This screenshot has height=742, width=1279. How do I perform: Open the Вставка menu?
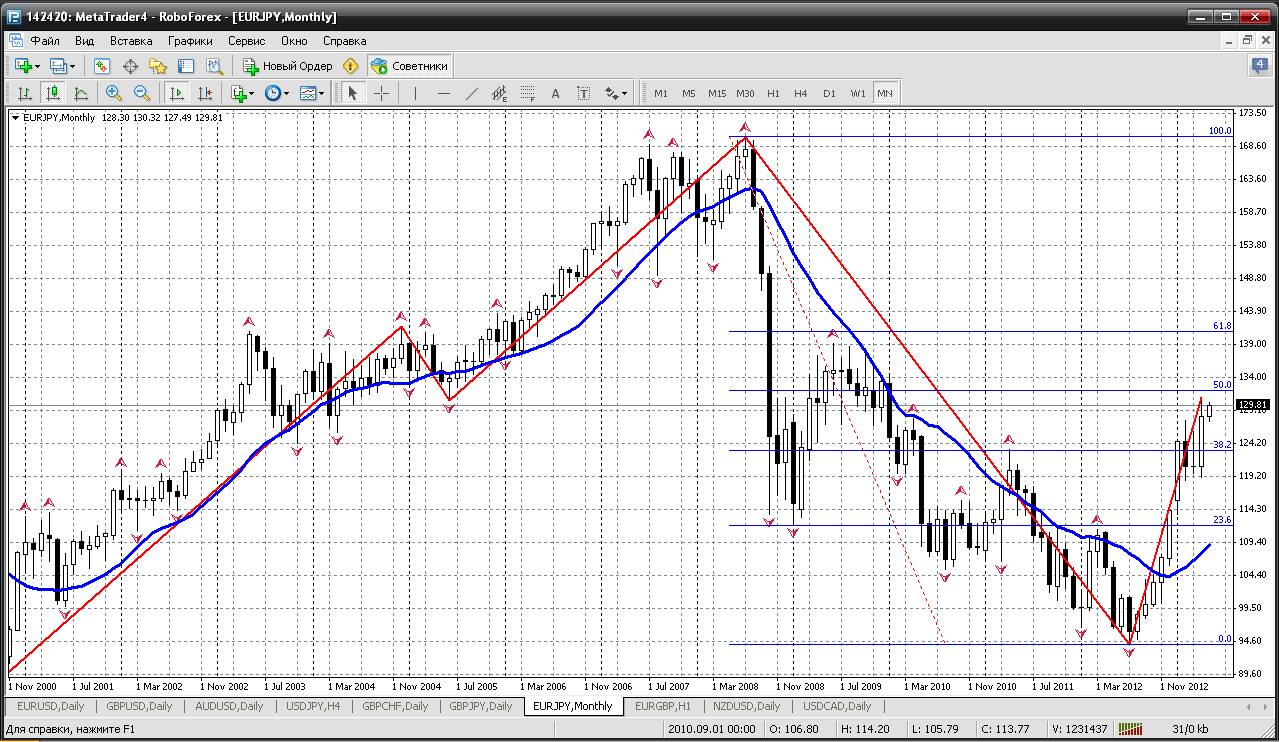(131, 41)
